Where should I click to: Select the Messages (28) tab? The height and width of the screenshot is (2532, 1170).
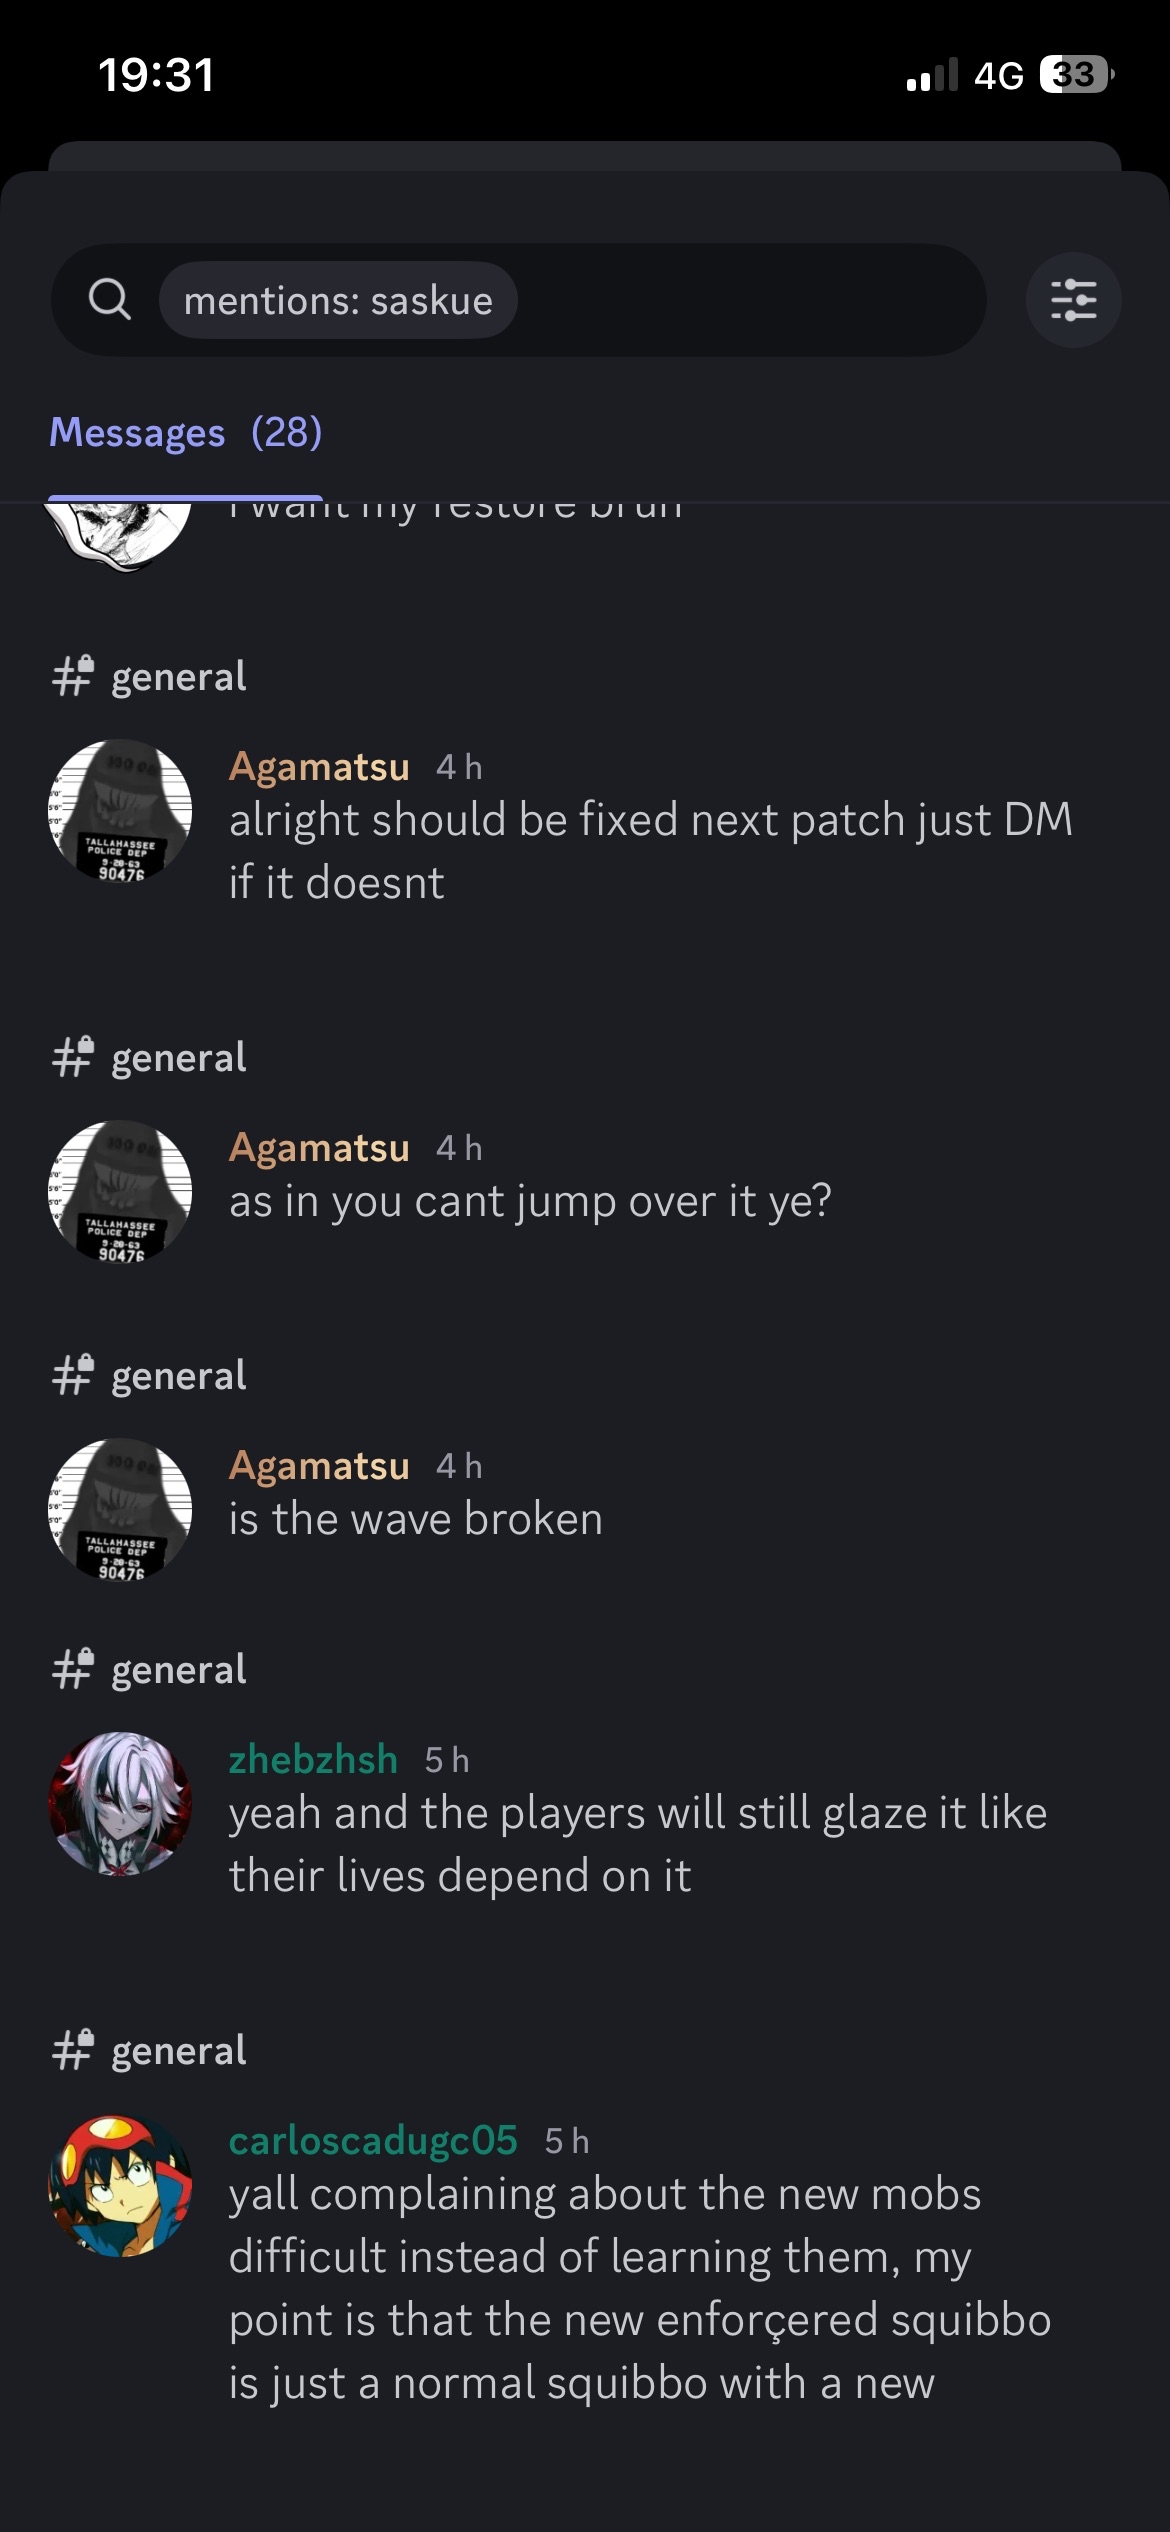tap(186, 433)
